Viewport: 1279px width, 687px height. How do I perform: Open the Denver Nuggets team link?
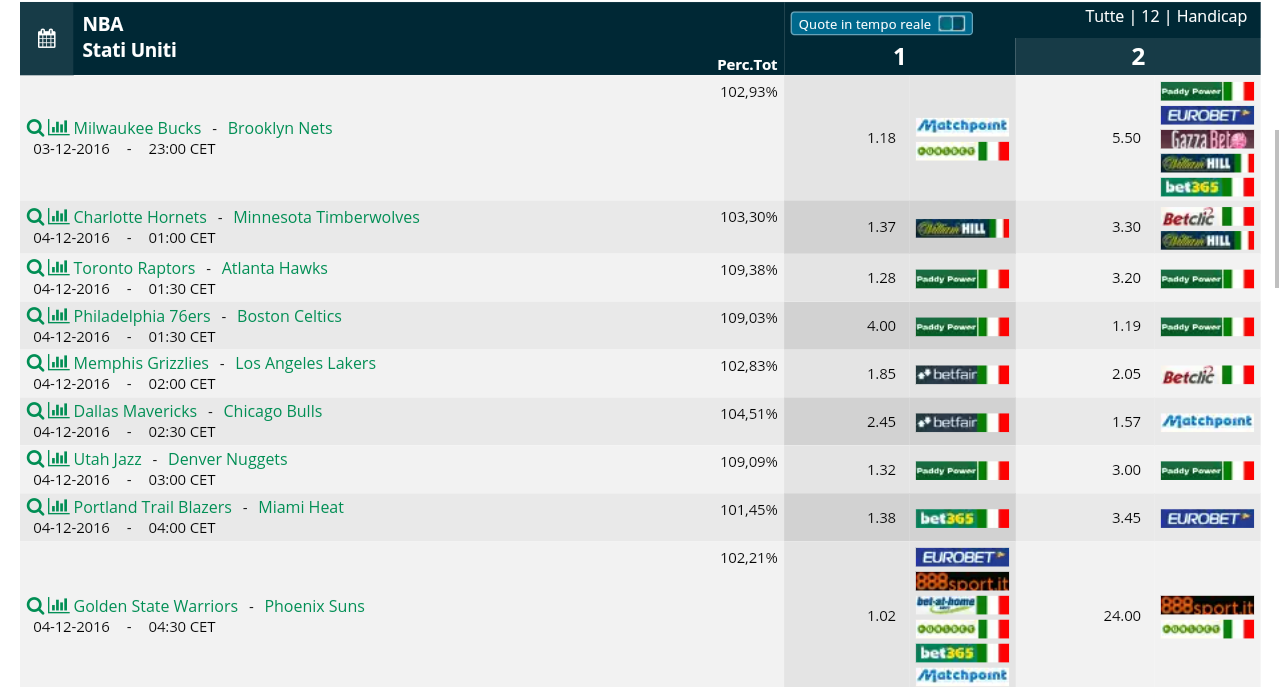(227, 459)
